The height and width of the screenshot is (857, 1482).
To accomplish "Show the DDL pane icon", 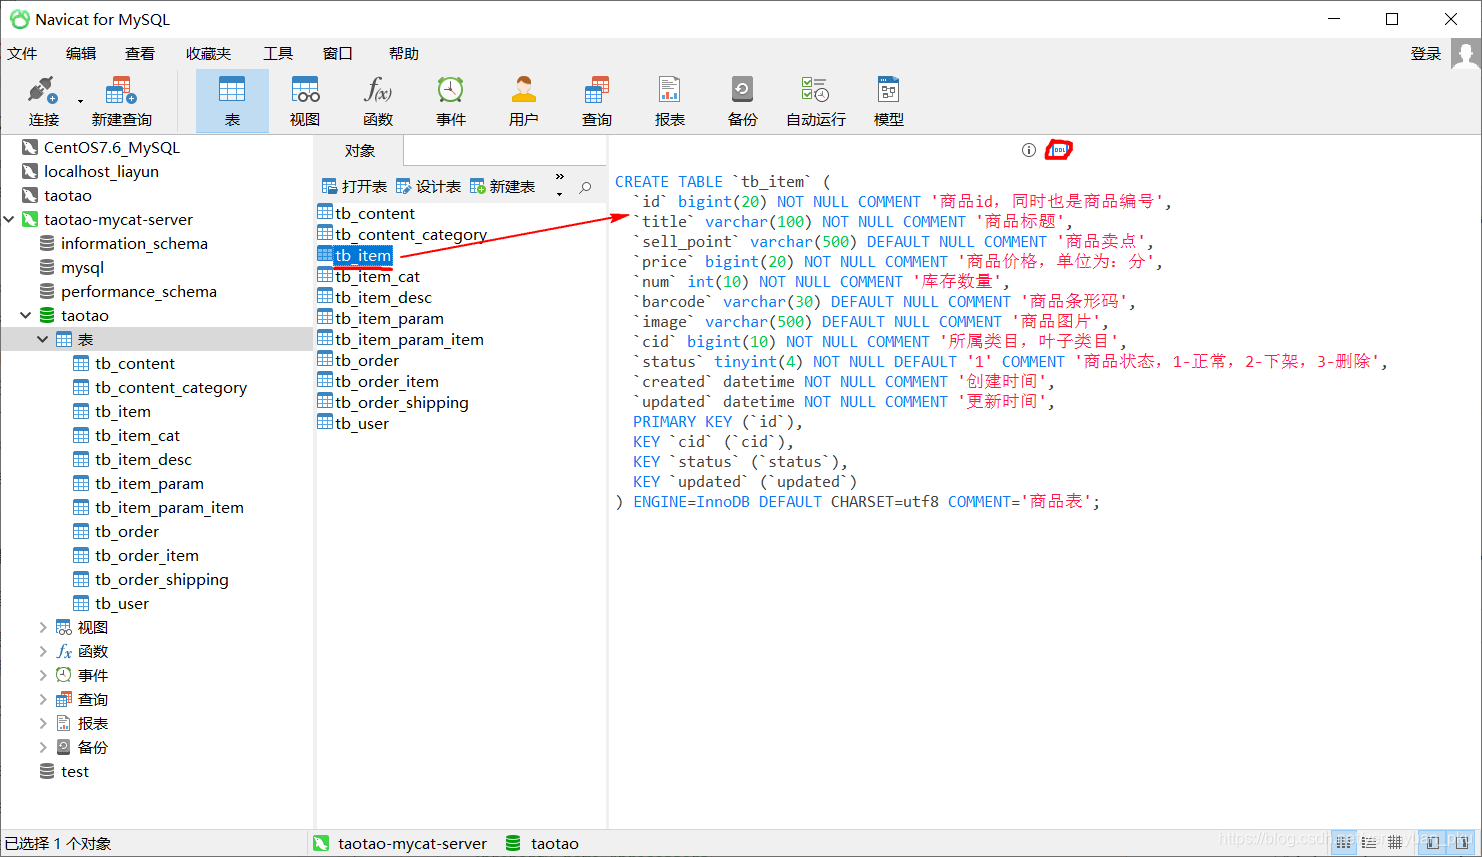I will (1059, 150).
